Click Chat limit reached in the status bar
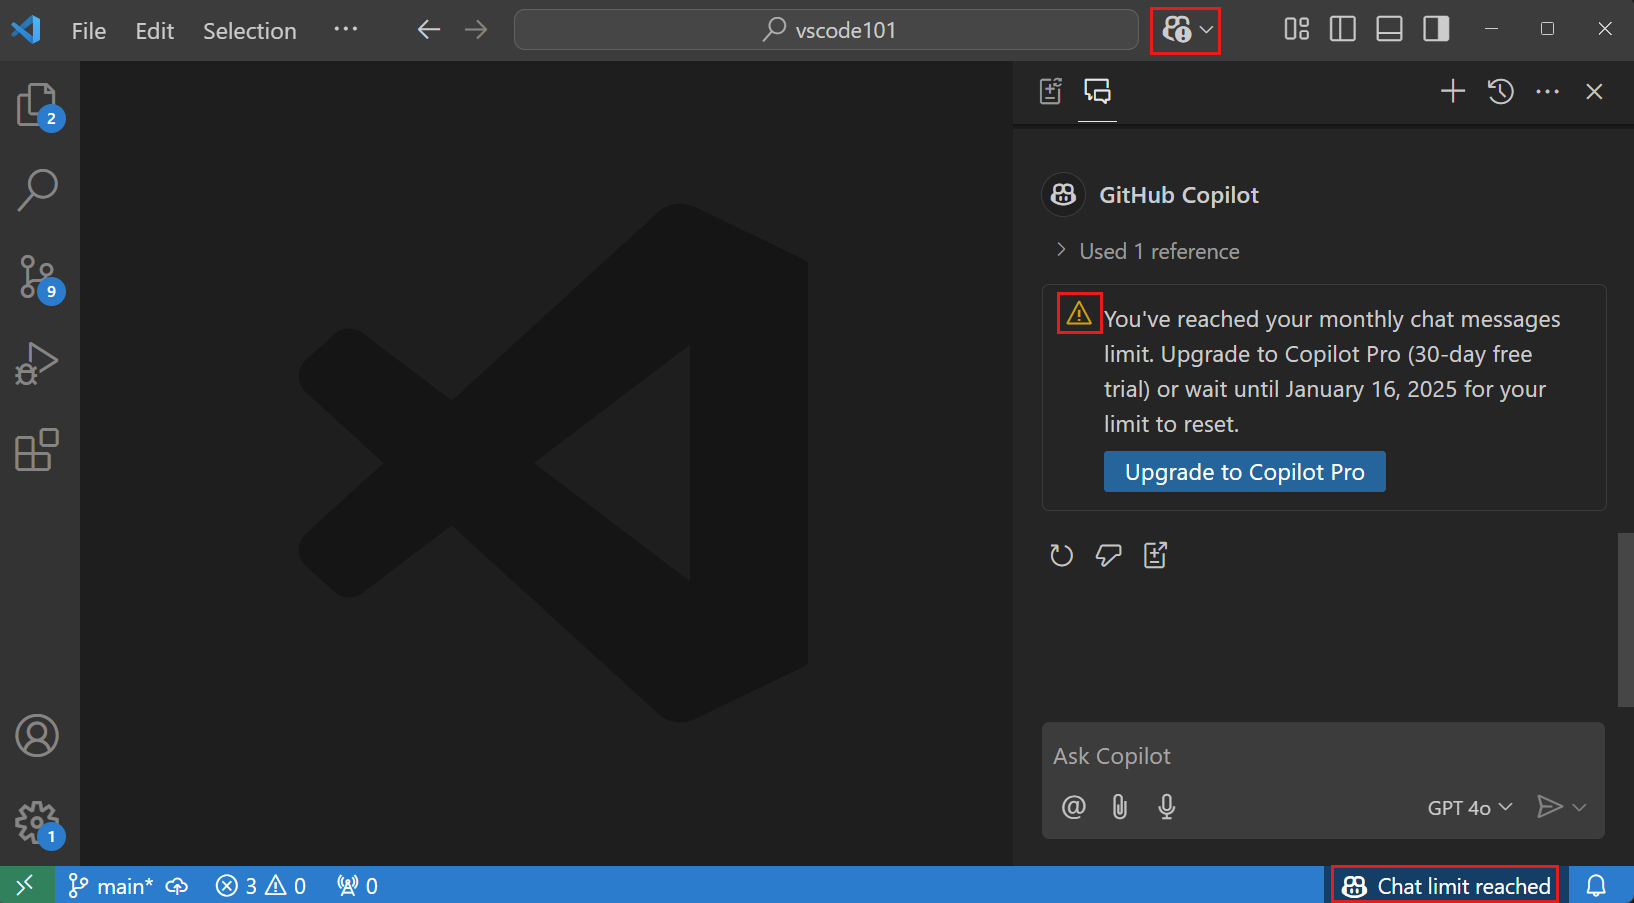The image size is (1634, 903). [1444, 885]
